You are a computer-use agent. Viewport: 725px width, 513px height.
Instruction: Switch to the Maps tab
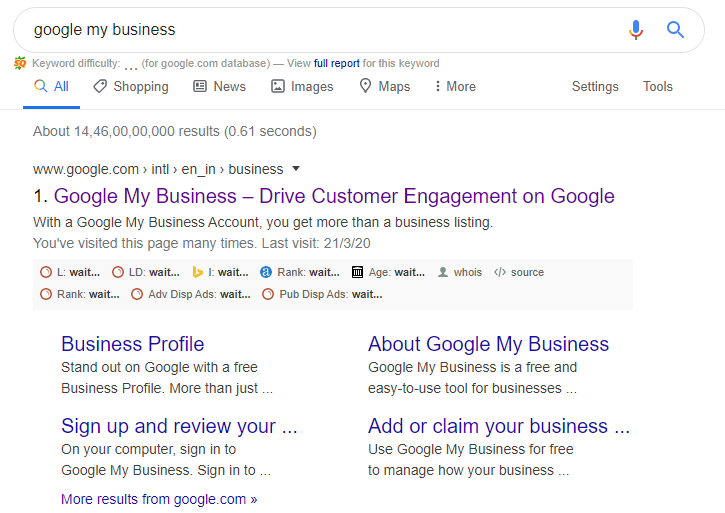pyautogui.click(x=385, y=87)
